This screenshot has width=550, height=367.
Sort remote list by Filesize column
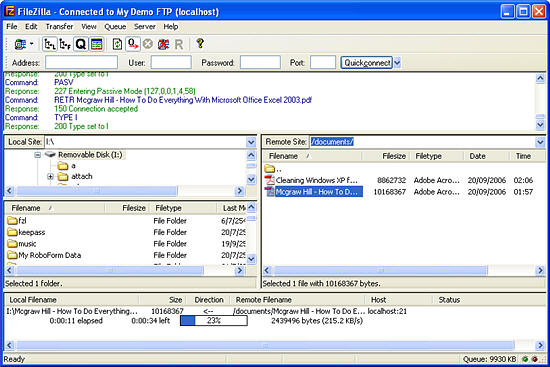(x=386, y=156)
